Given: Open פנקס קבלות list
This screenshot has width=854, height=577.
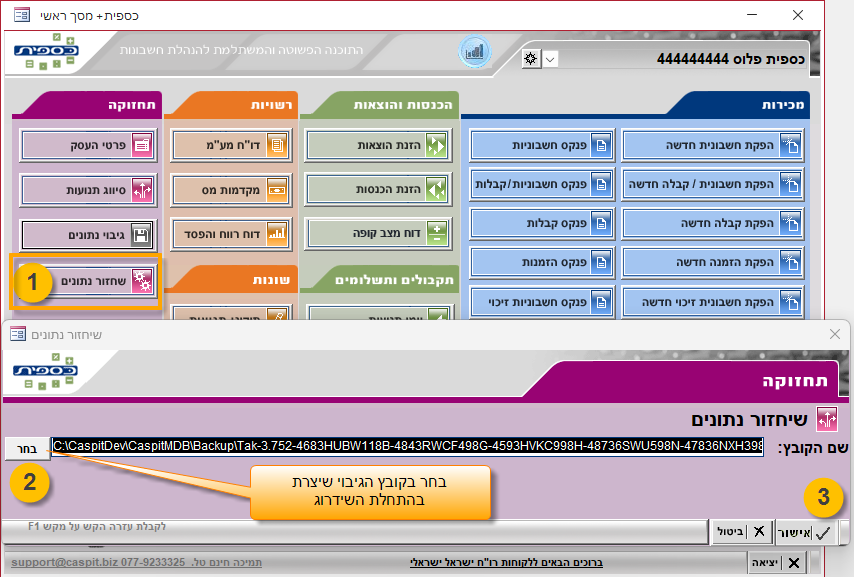Looking at the screenshot, I should pyautogui.click(x=541, y=223).
